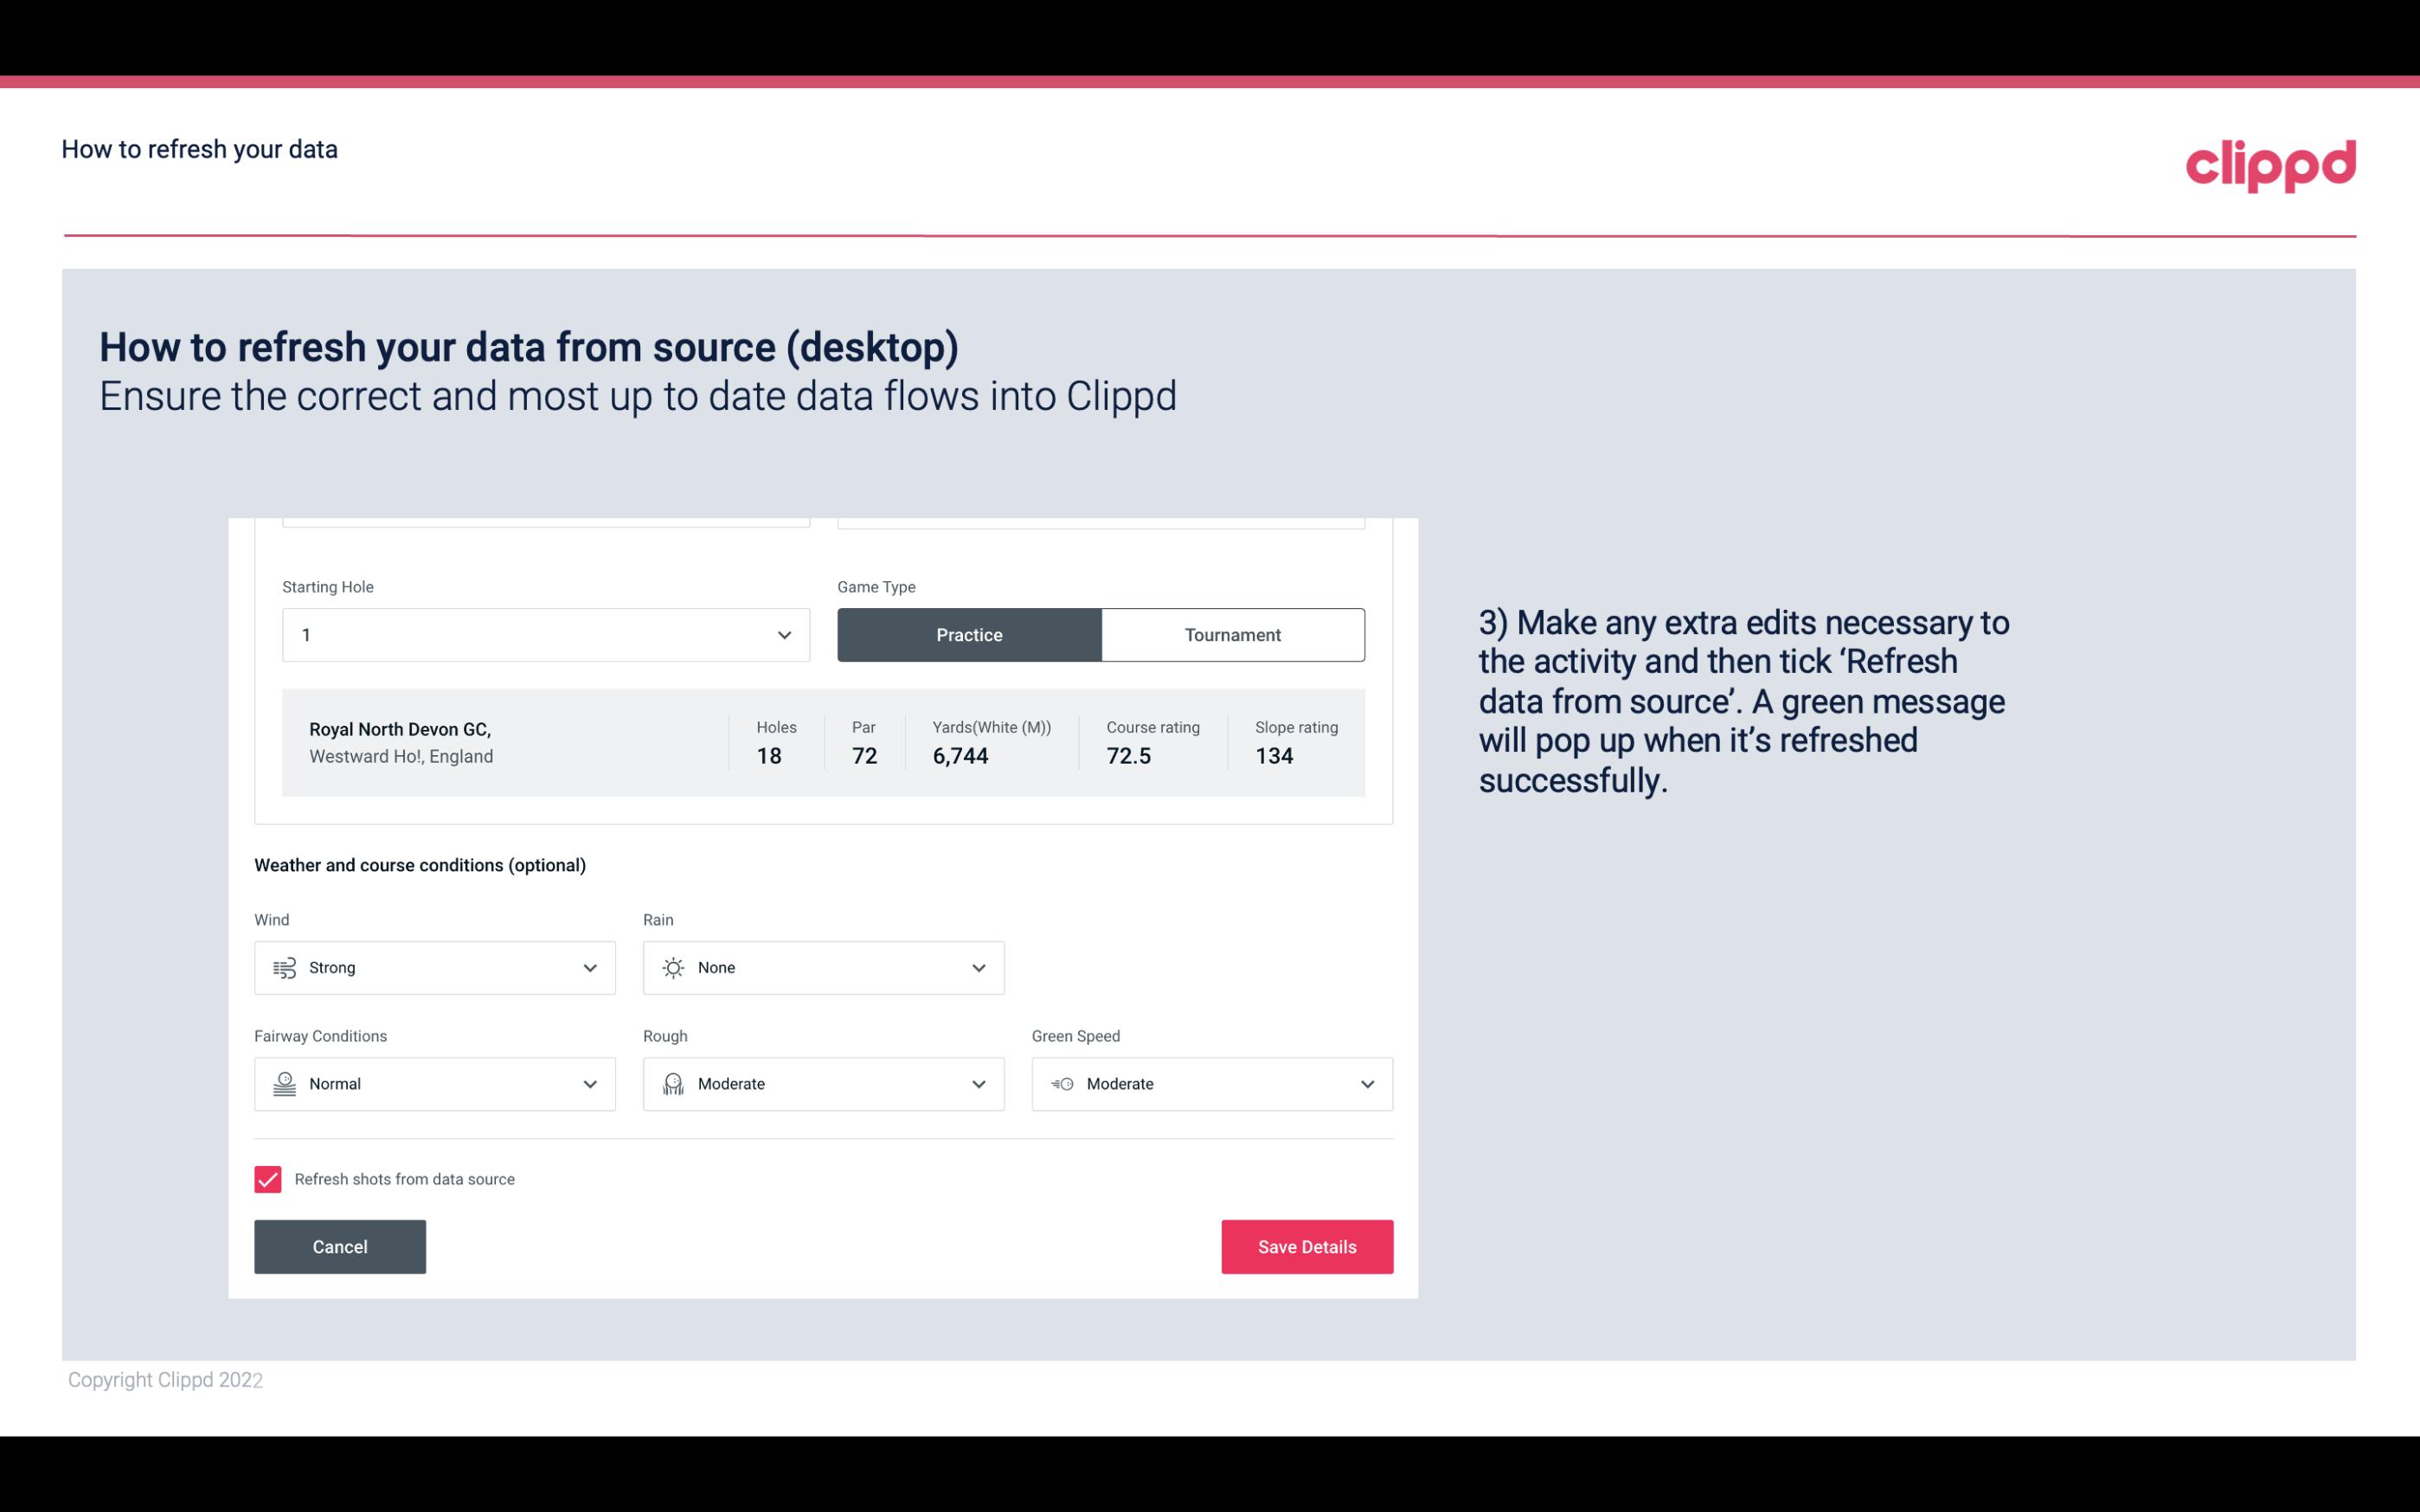Click the starting hole dropdown arrow icon

(784, 634)
